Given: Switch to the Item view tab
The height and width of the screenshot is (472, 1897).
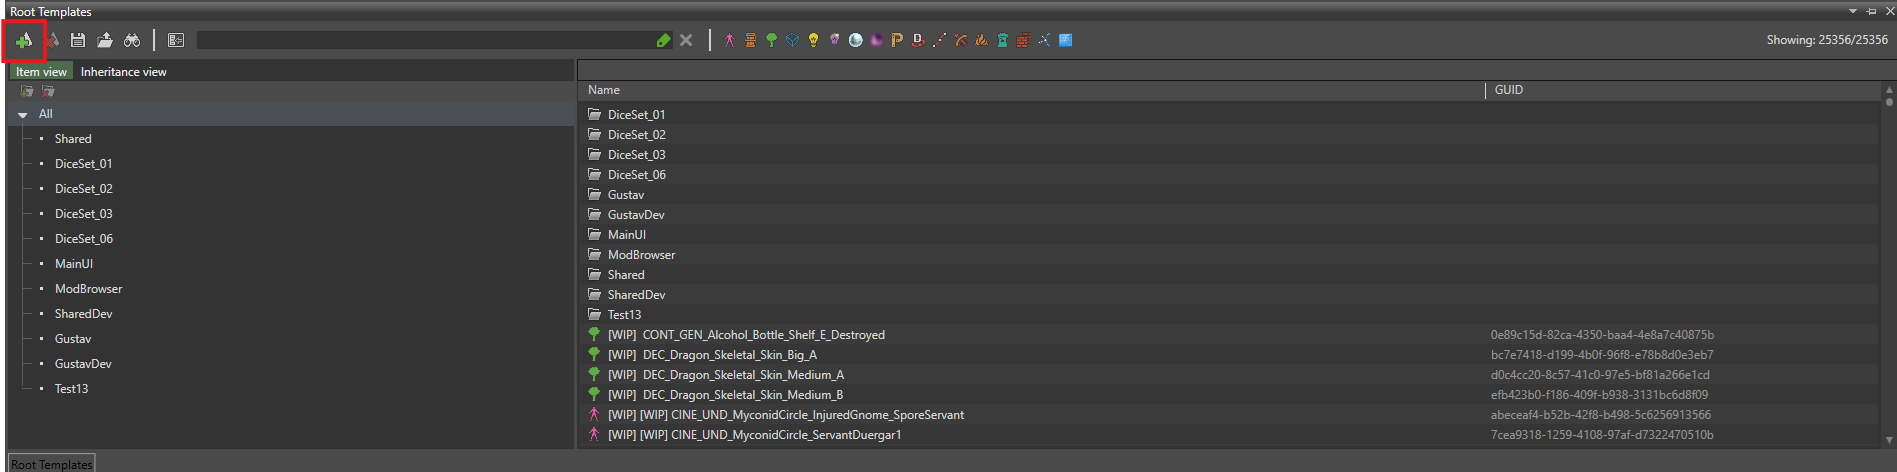Looking at the screenshot, I should click(x=41, y=72).
